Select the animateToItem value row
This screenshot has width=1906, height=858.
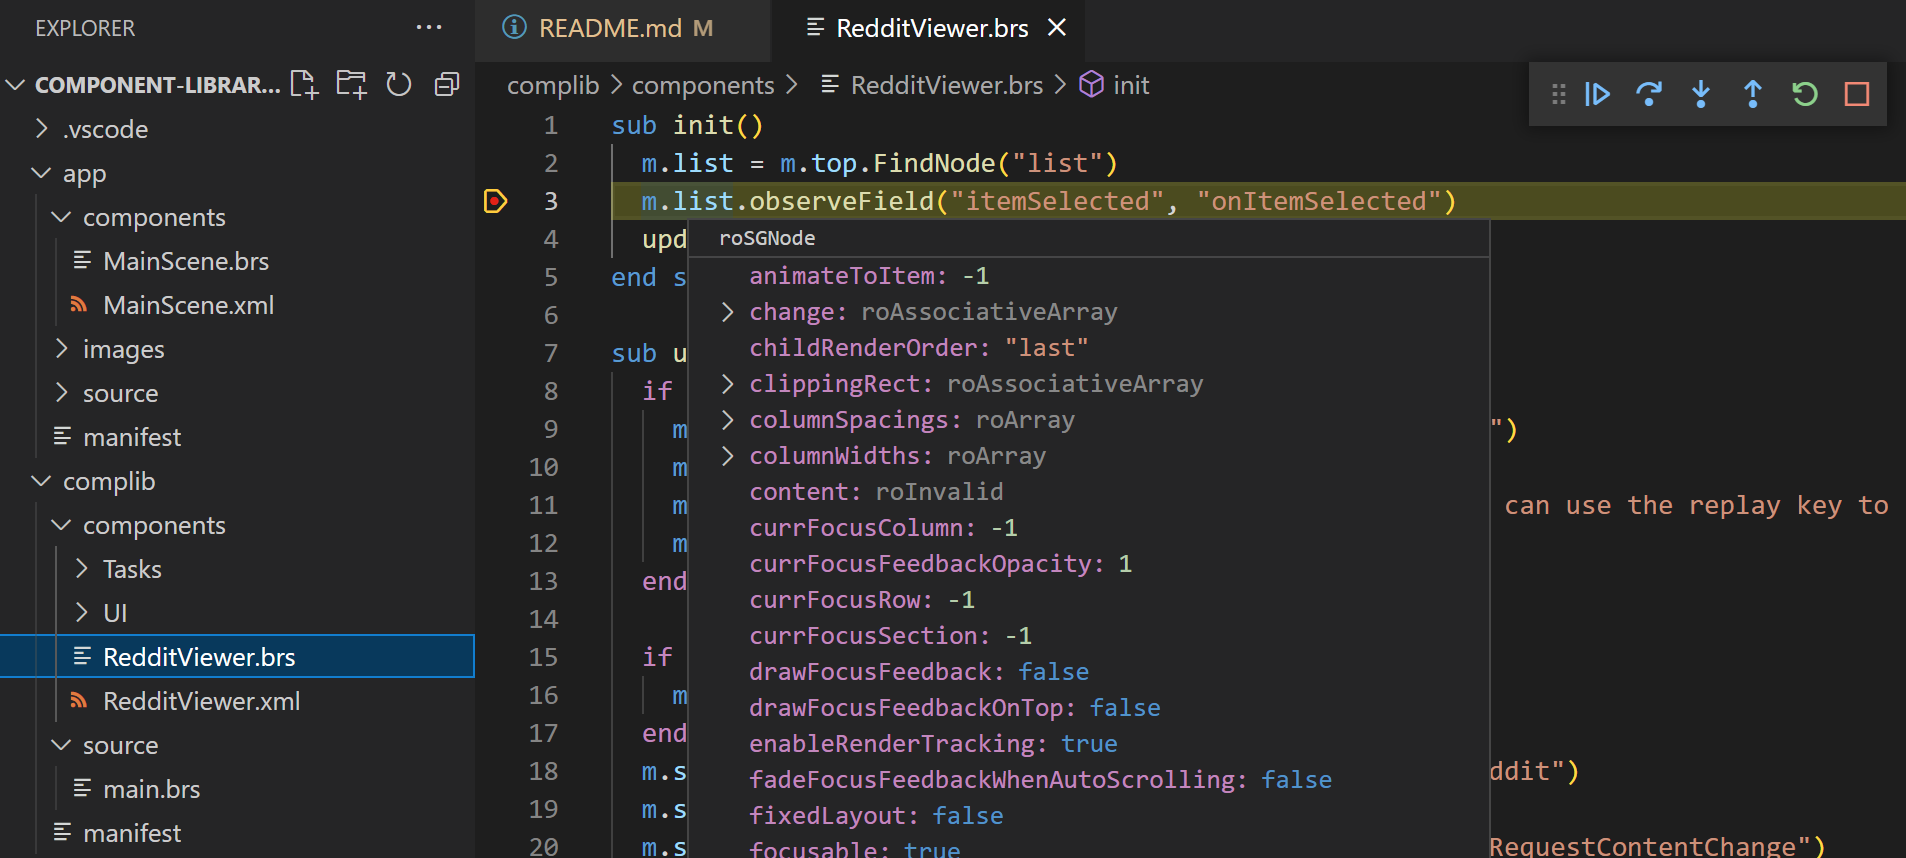1088,276
